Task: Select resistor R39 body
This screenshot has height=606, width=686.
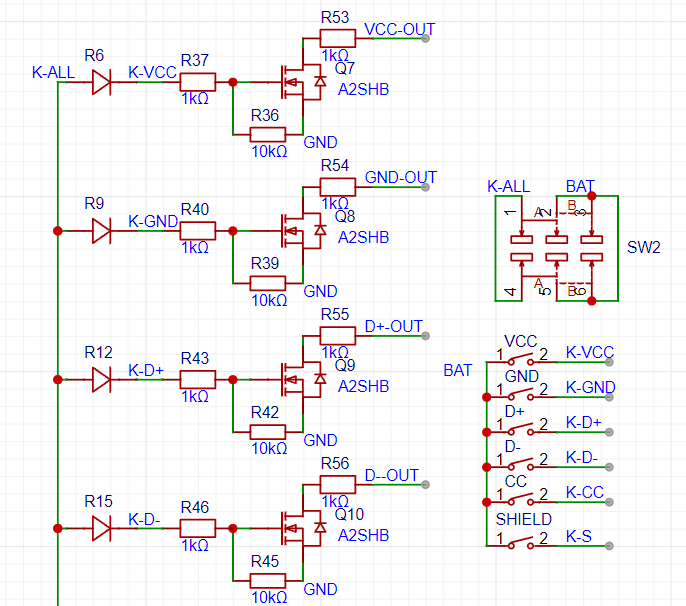Action: click(x=268, y=284)
